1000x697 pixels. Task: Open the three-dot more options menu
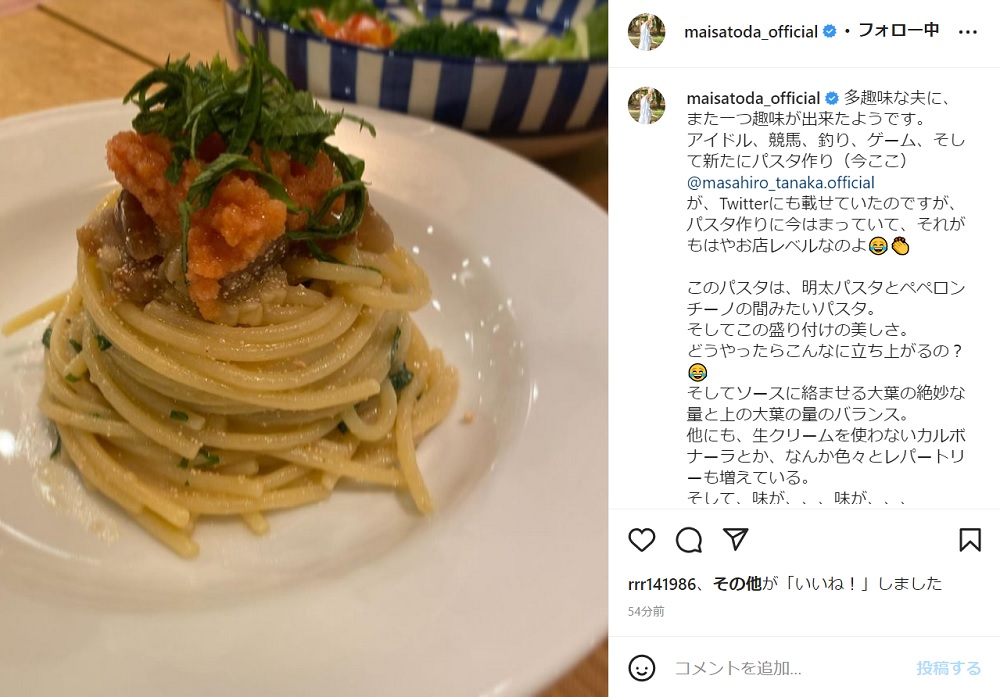[x=967, y=32]
